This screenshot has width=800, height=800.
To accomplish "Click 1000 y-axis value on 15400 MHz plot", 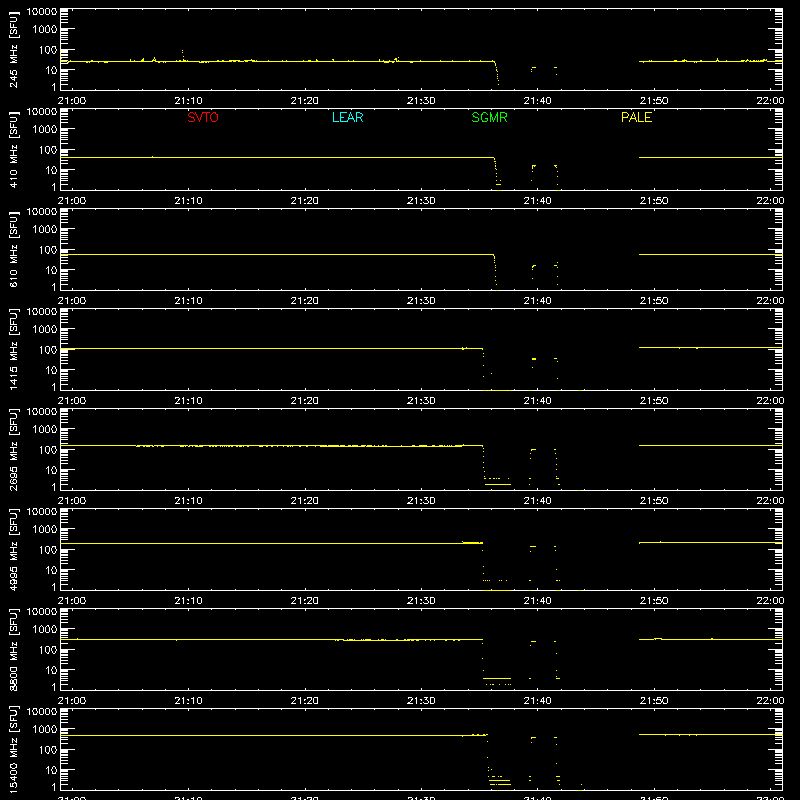I will [x=45, y=730].
